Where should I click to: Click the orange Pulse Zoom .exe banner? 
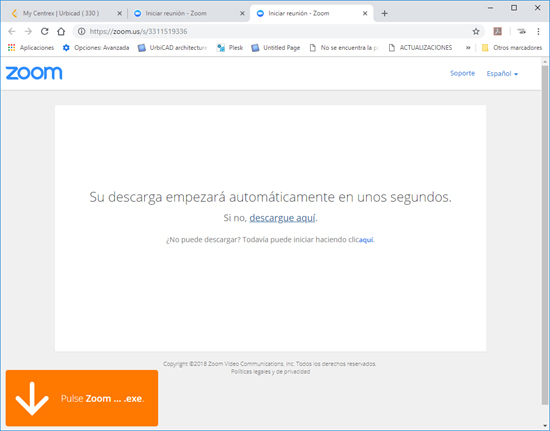point(82,398)
